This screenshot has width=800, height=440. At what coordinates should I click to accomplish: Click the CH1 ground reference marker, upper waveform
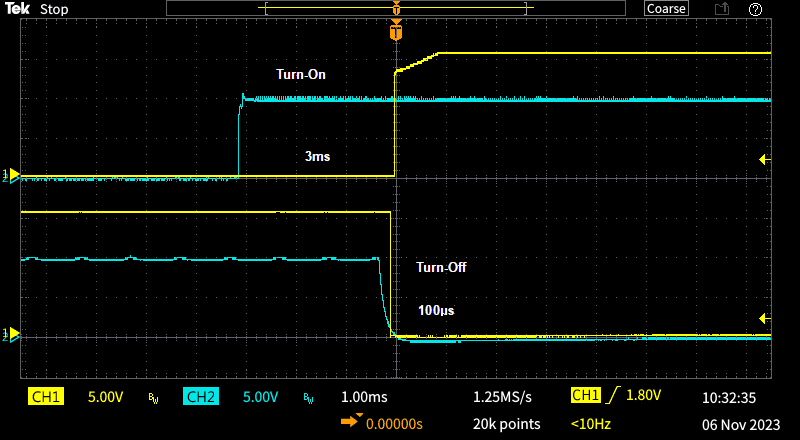point(12,174)
